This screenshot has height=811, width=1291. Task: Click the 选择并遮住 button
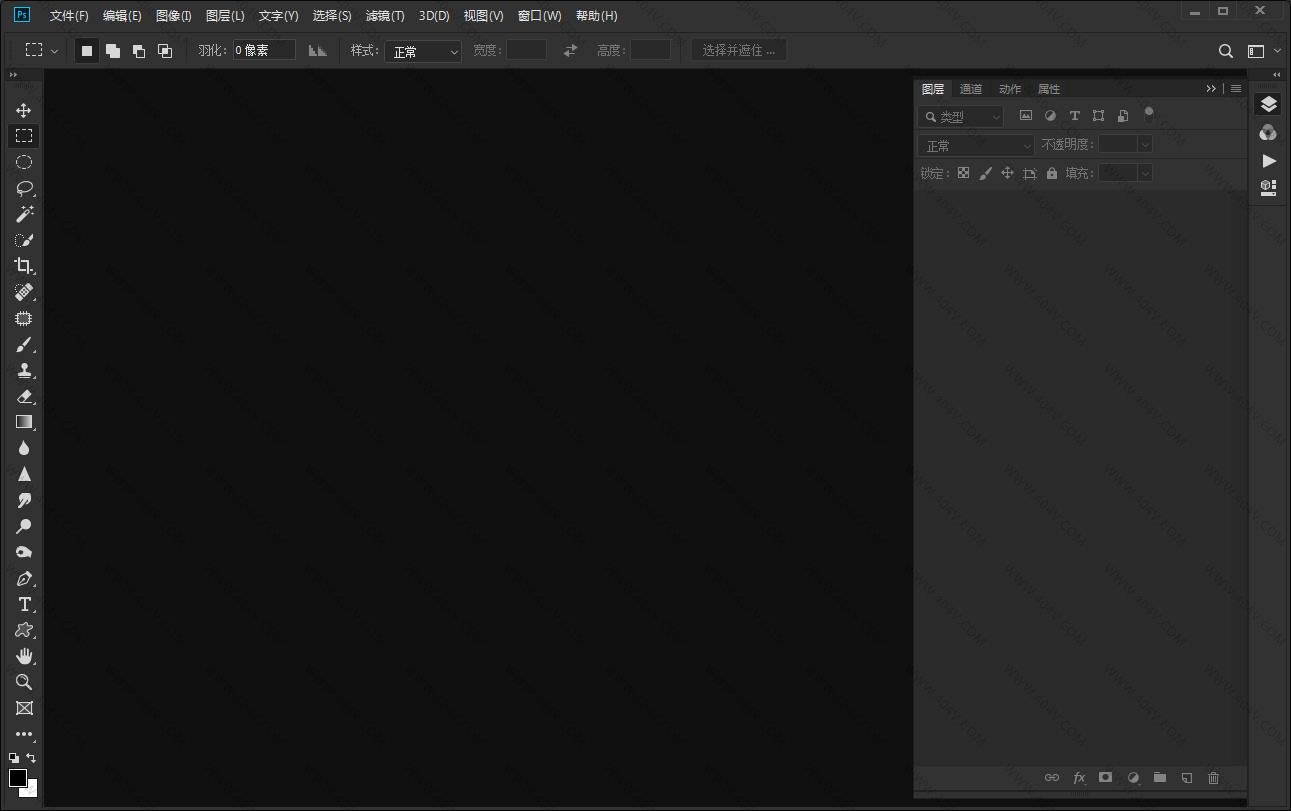pos(739,50)
